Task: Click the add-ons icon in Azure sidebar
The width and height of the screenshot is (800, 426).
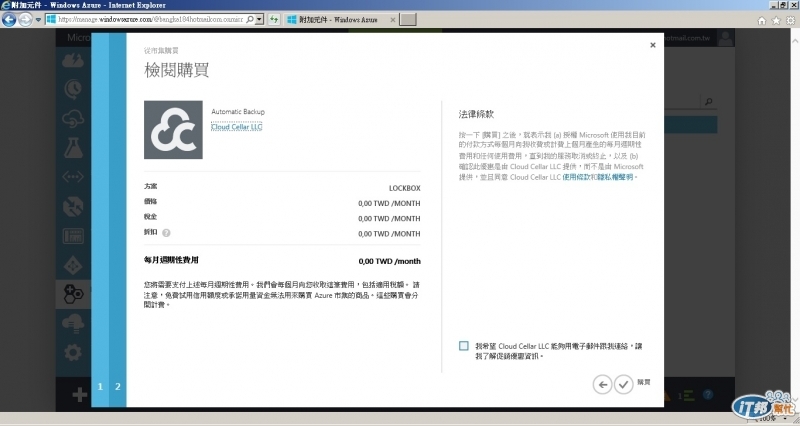Action: tap(73, 294)
